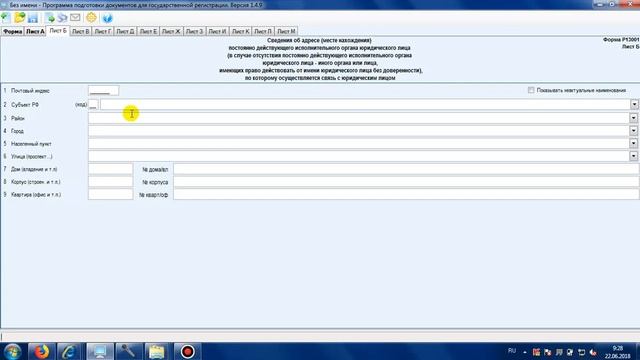This screenshot has height=360, width=640.
Task: Click the № корпуса number field
Action: pyautogui.click(x=406, y=182)
